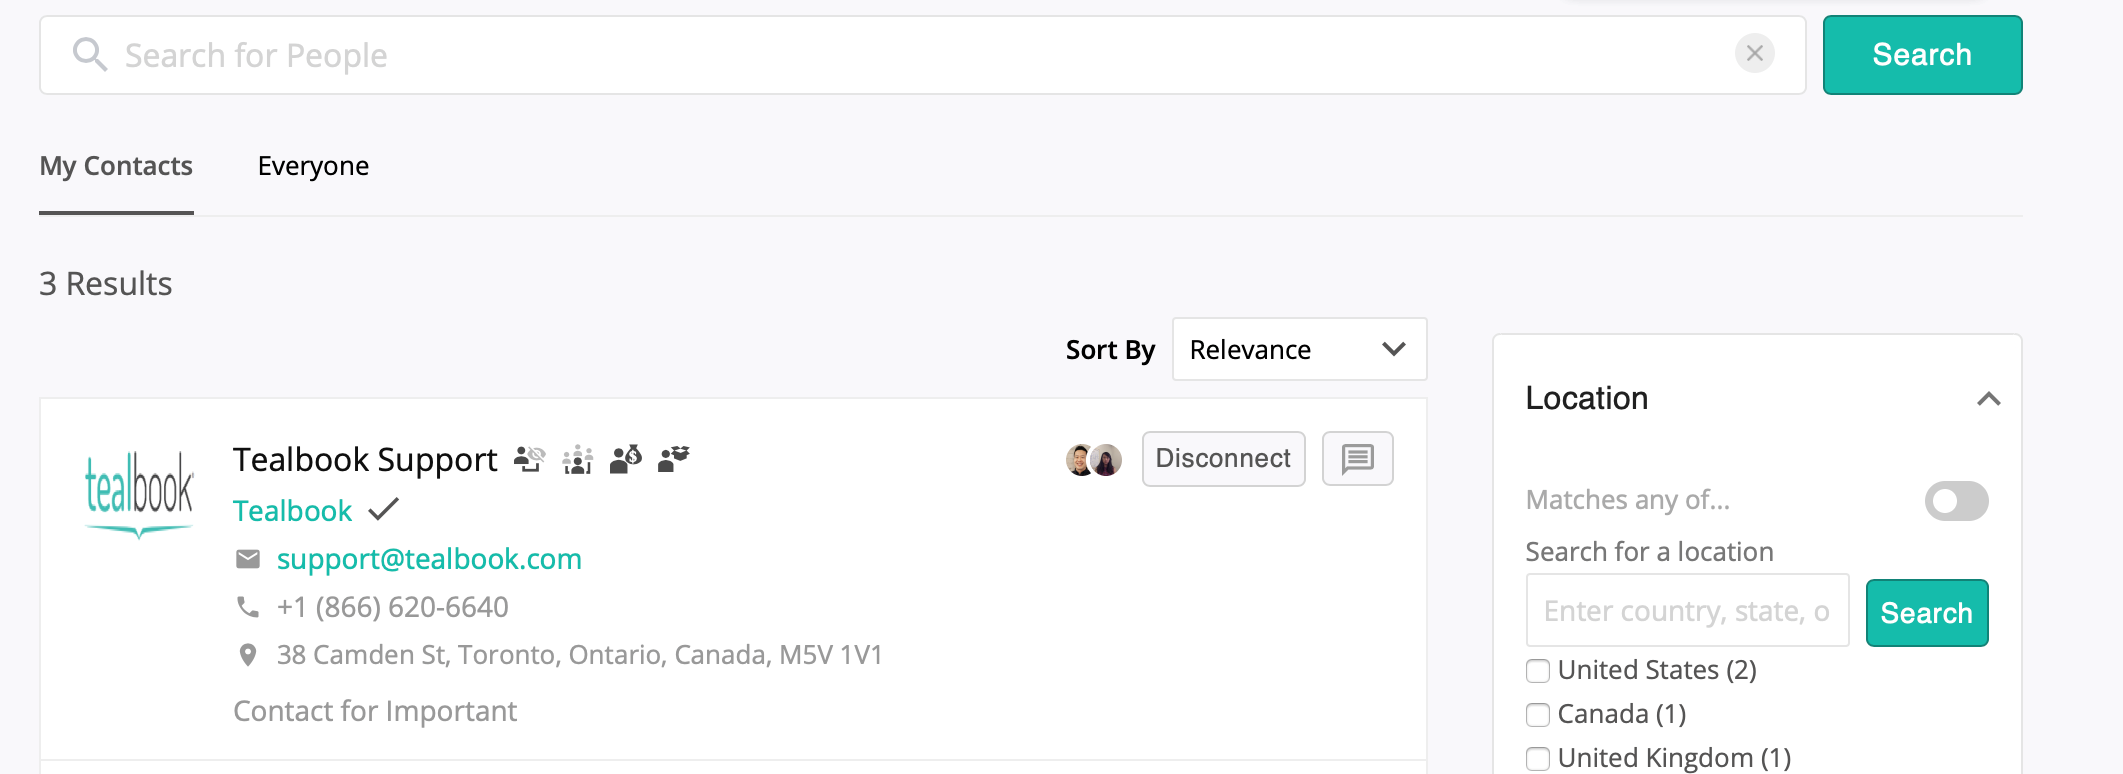Click the team group icon beside Tealbook Support

click(x=578, y=460)
